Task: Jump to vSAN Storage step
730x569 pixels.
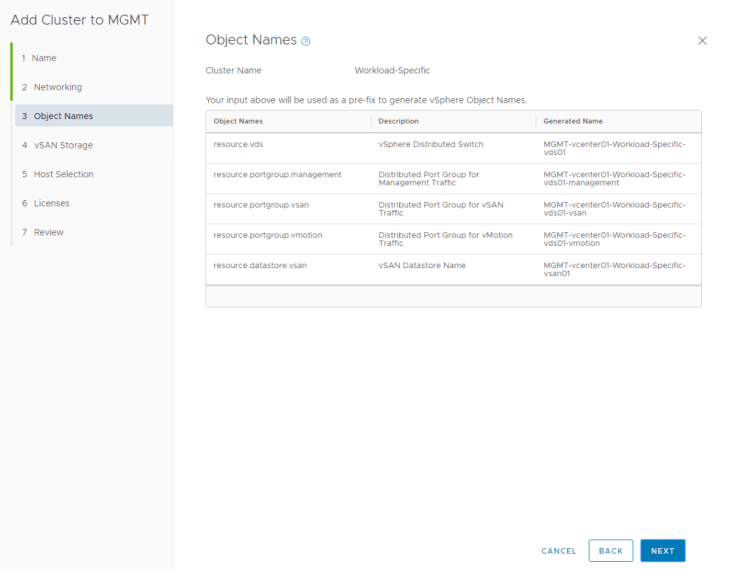Action: 62,145
